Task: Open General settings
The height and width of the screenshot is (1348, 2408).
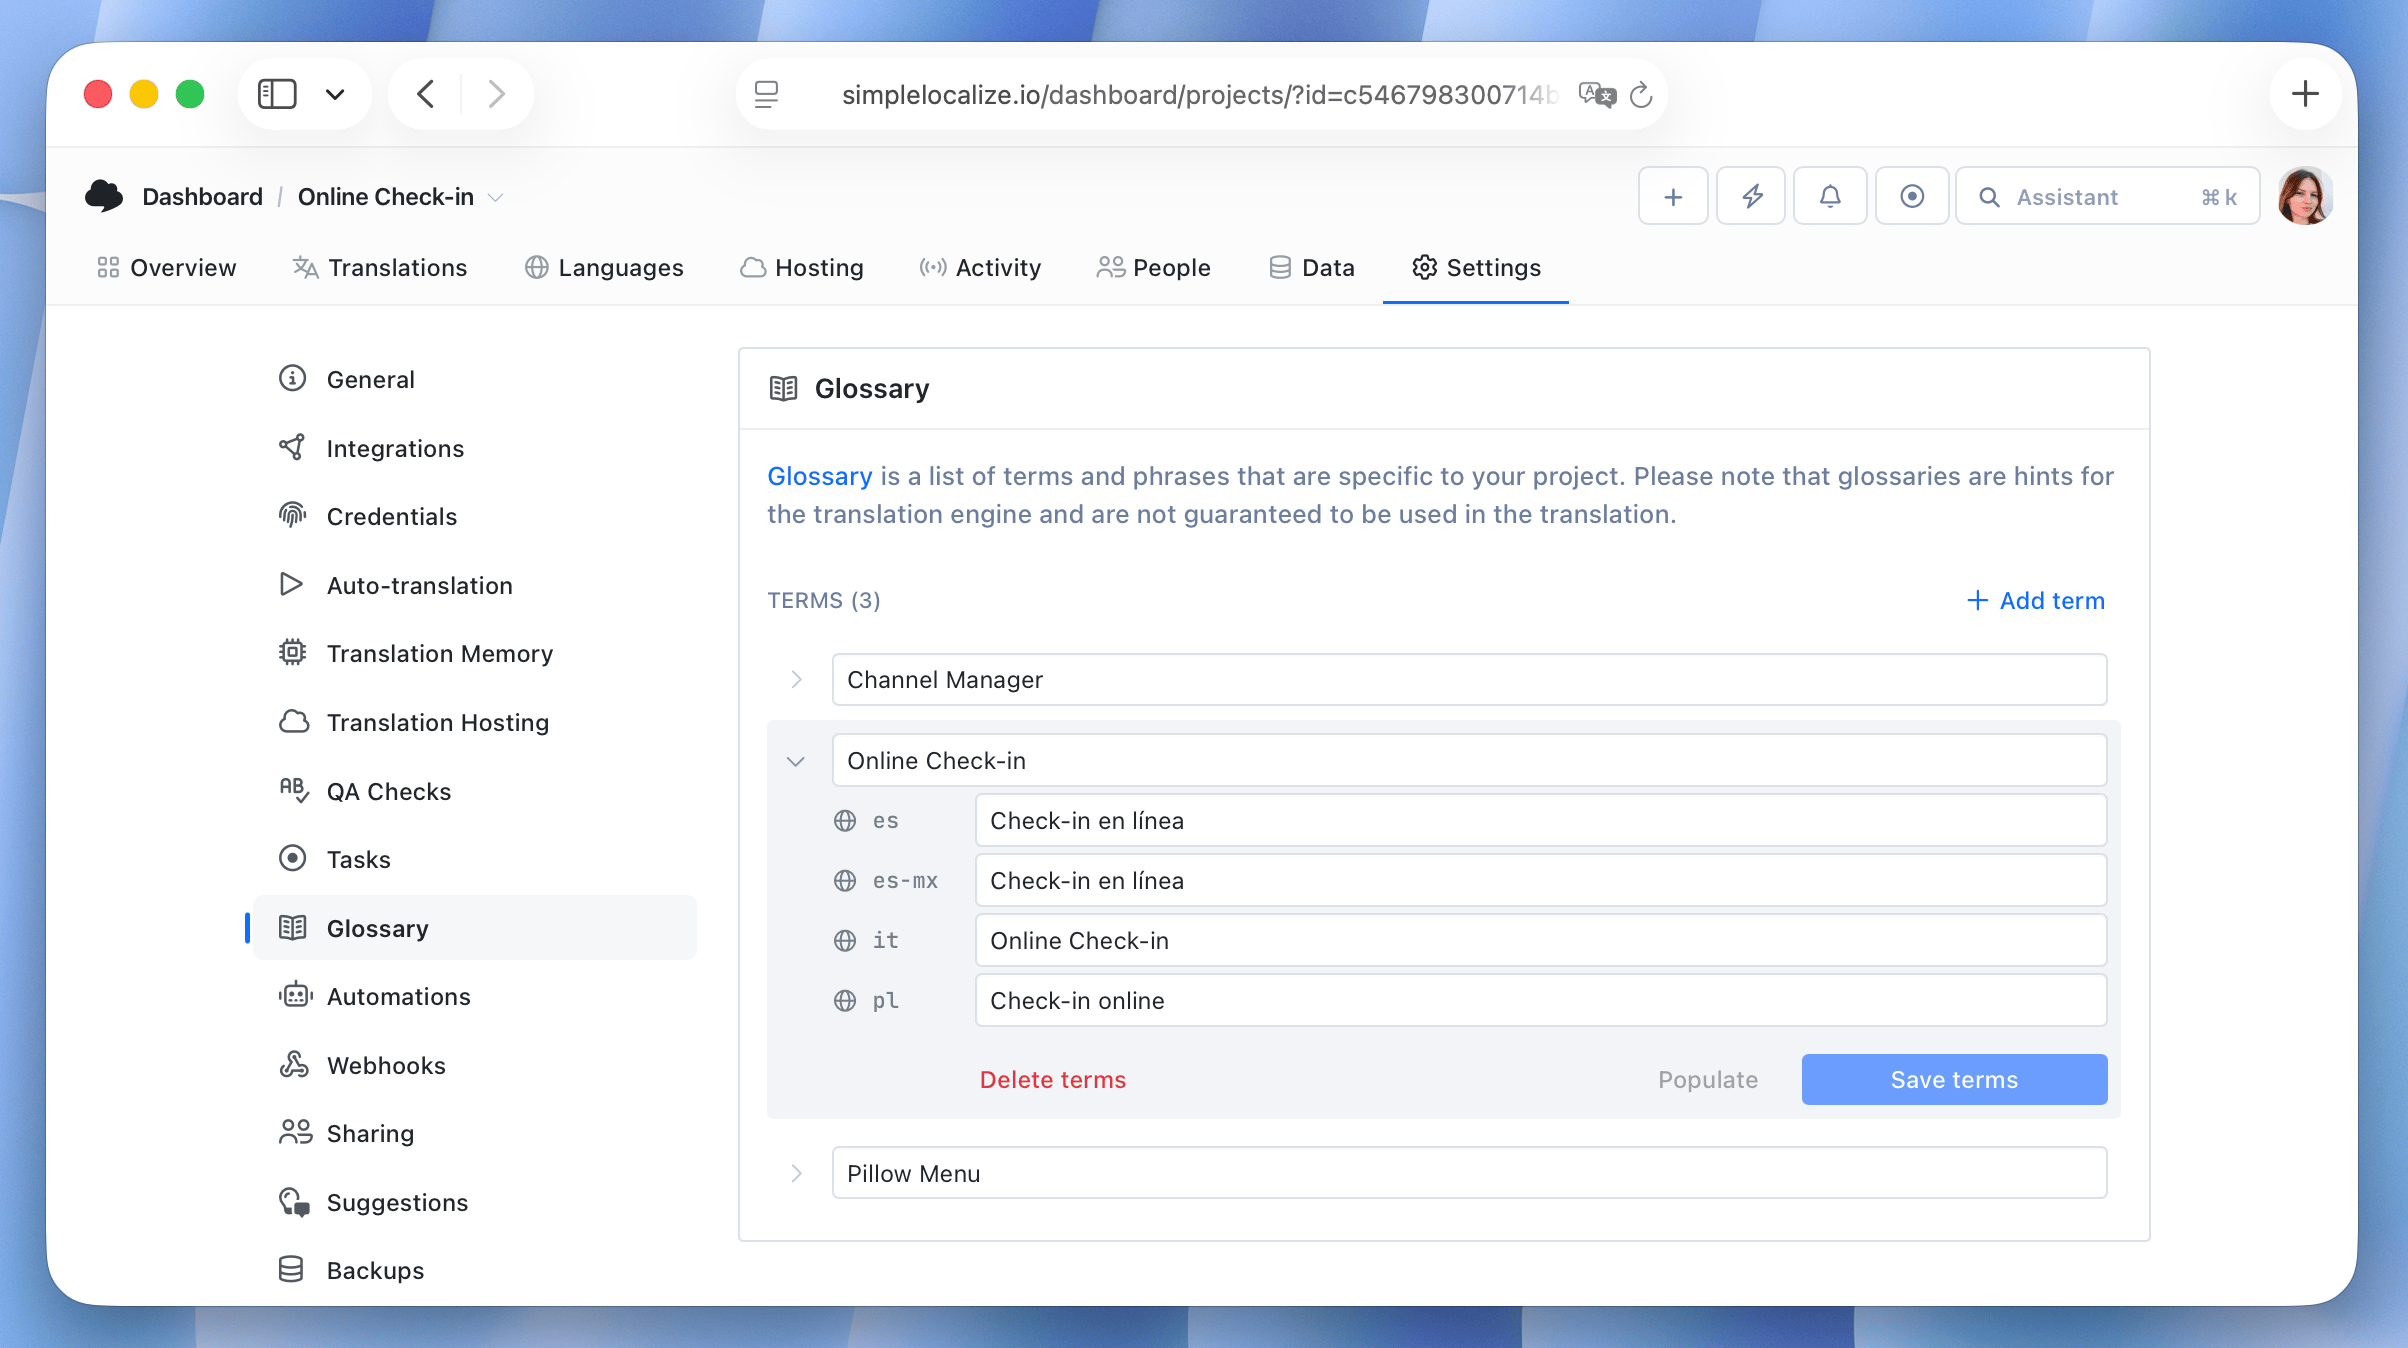Action: [x=475, y=379]
